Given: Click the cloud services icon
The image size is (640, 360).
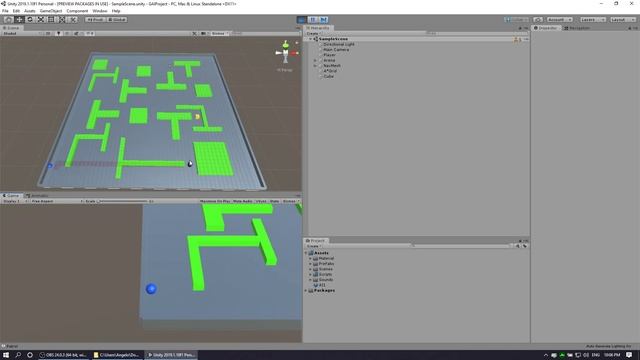Looking at the screenshot, I should pyautogui.click(x=538, y=20).
